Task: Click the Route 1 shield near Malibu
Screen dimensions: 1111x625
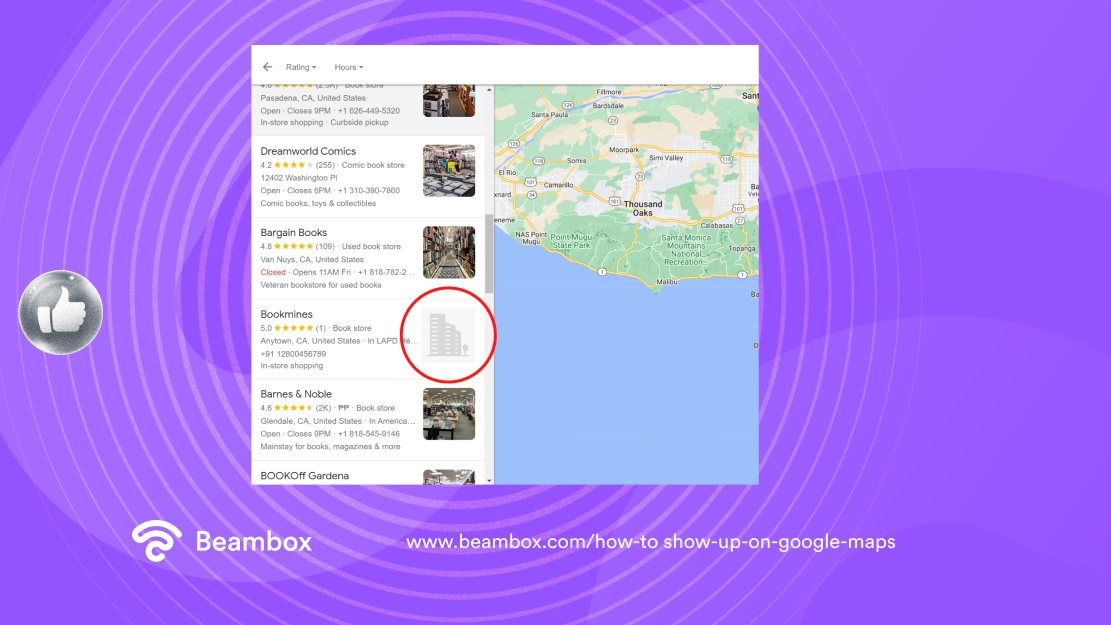Action: (x=602, y=272)
